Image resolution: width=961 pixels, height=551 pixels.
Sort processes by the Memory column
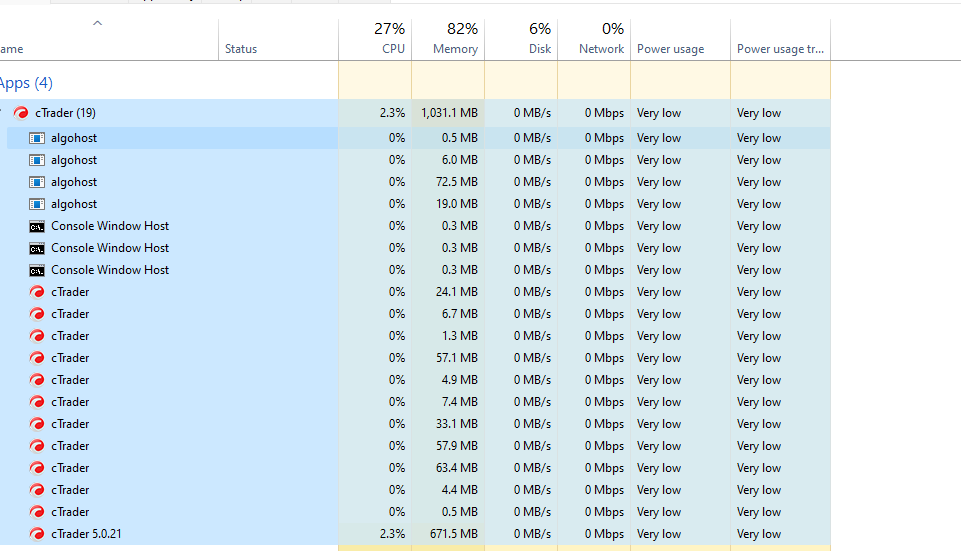pyautogui.click(x=448, y=40)
